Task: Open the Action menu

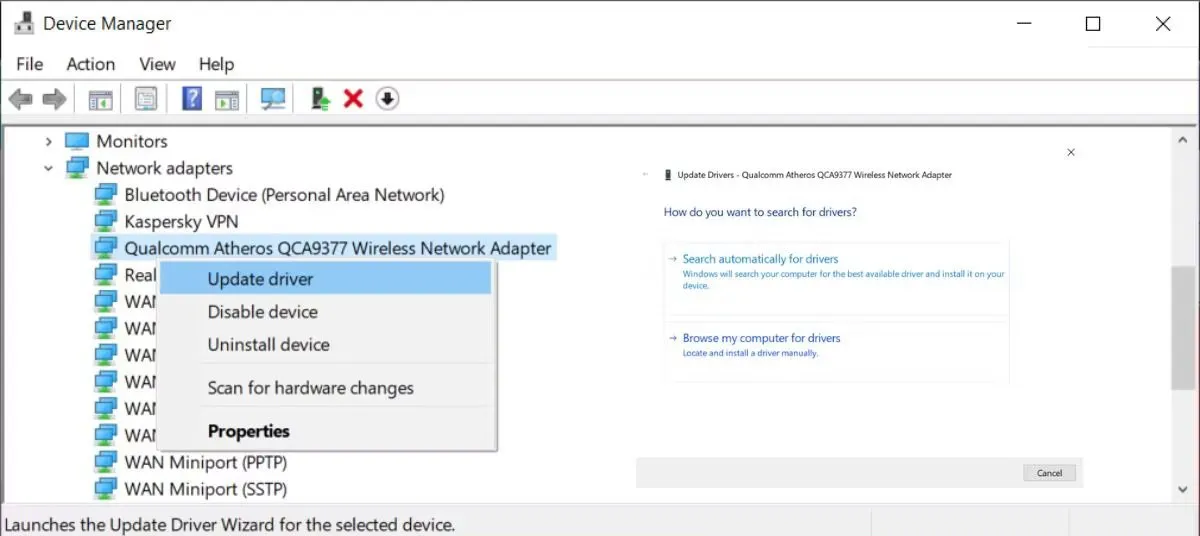Action: (90, 64)
